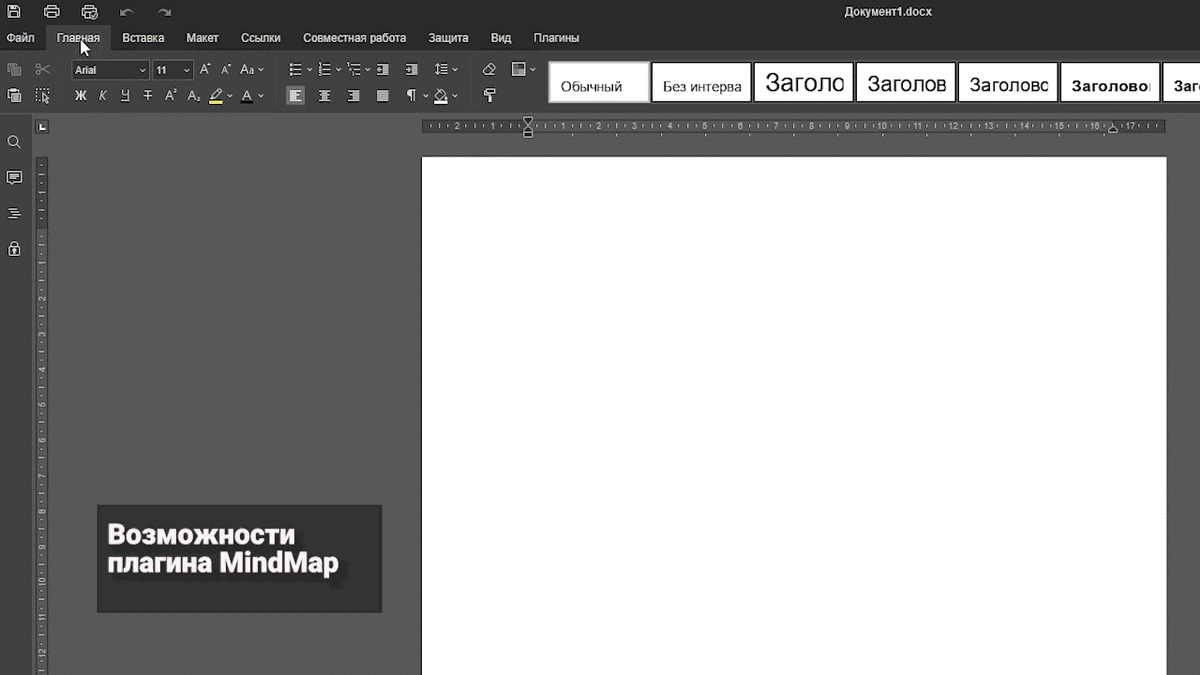Center the paragraph
Screen dimensions: 1200x675
[x=324, y=96]
